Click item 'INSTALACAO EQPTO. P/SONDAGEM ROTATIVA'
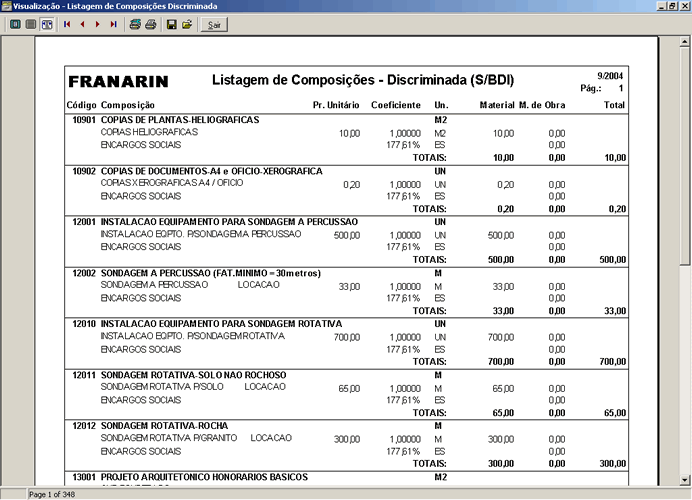The image size is (692, 500). (193, 336)
